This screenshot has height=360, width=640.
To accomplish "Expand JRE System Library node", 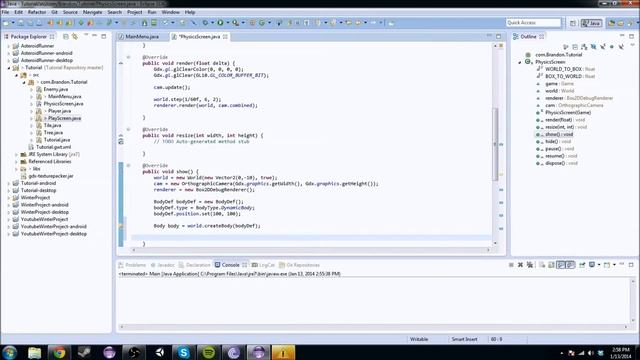I will (x=16, y=154).
